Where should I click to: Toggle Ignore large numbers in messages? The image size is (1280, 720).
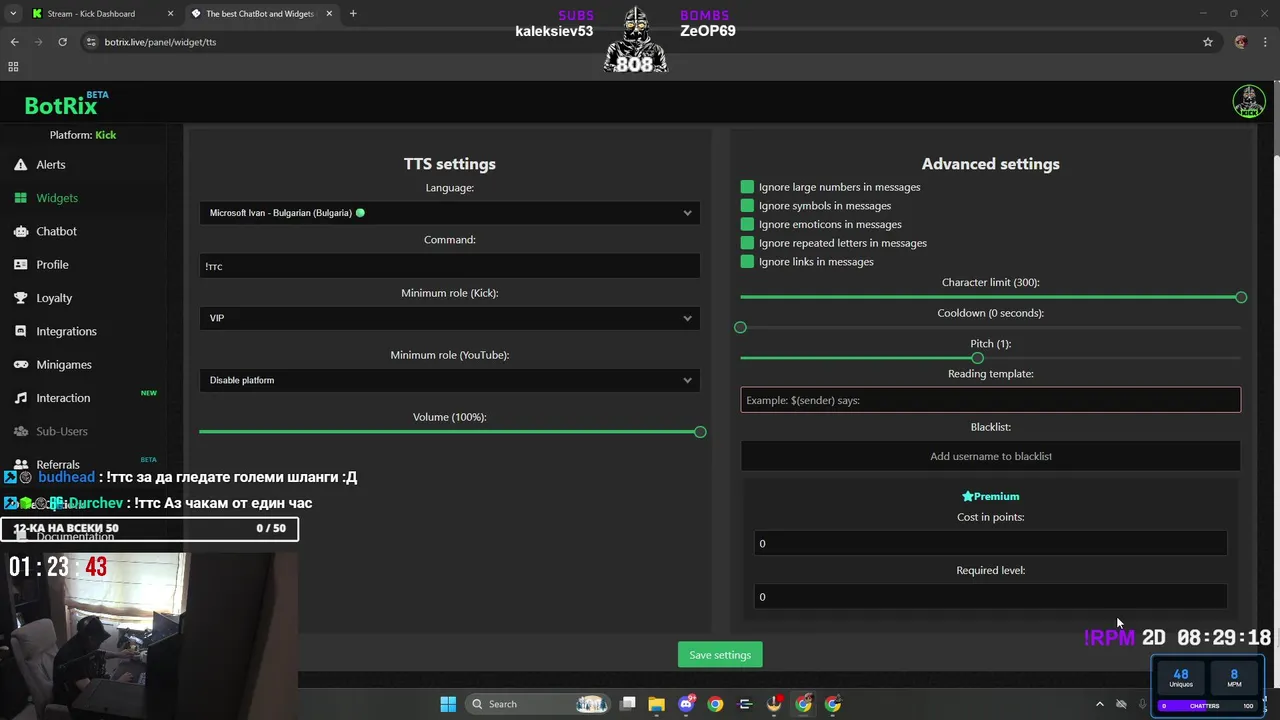tap(747, 187)
